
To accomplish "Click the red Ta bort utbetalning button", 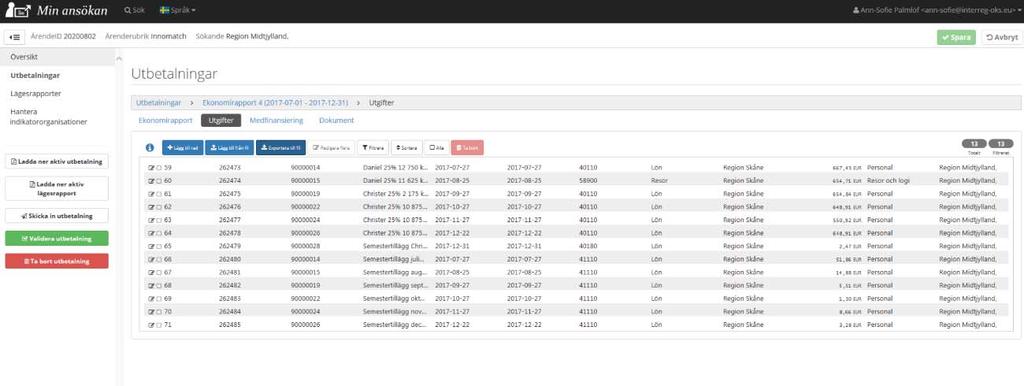I will click(57, 261).
